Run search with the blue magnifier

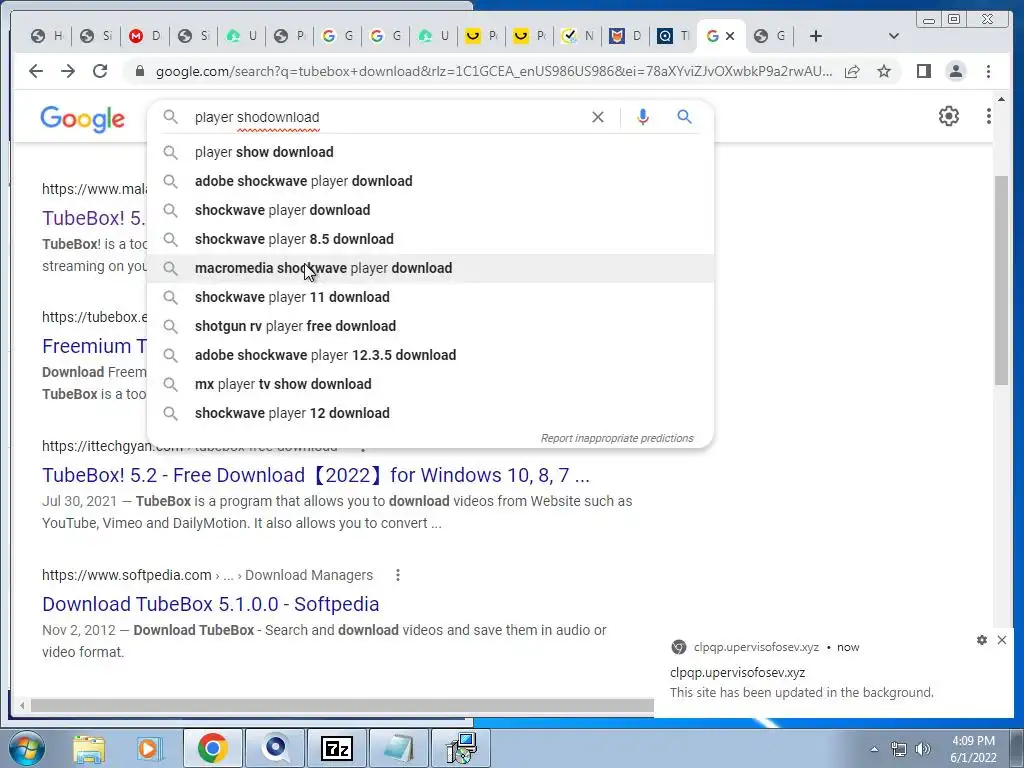(x=684, y=117)
